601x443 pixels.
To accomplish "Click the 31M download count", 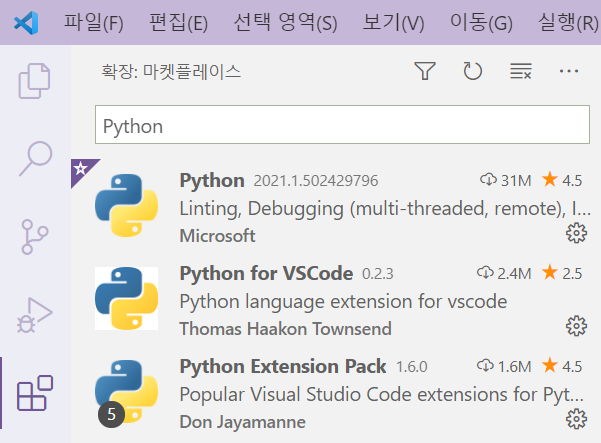I will pos(506,180).
